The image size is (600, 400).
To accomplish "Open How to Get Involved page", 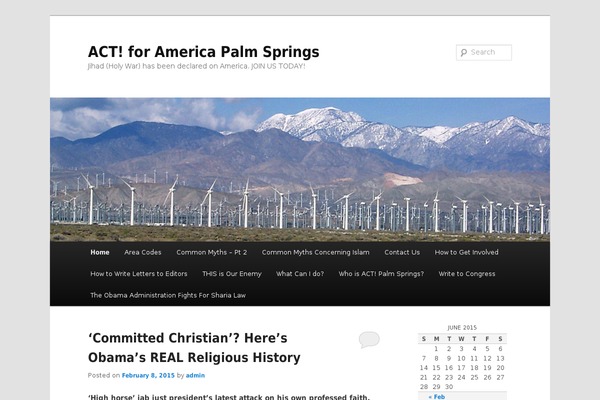I will (x=466, y=252).
